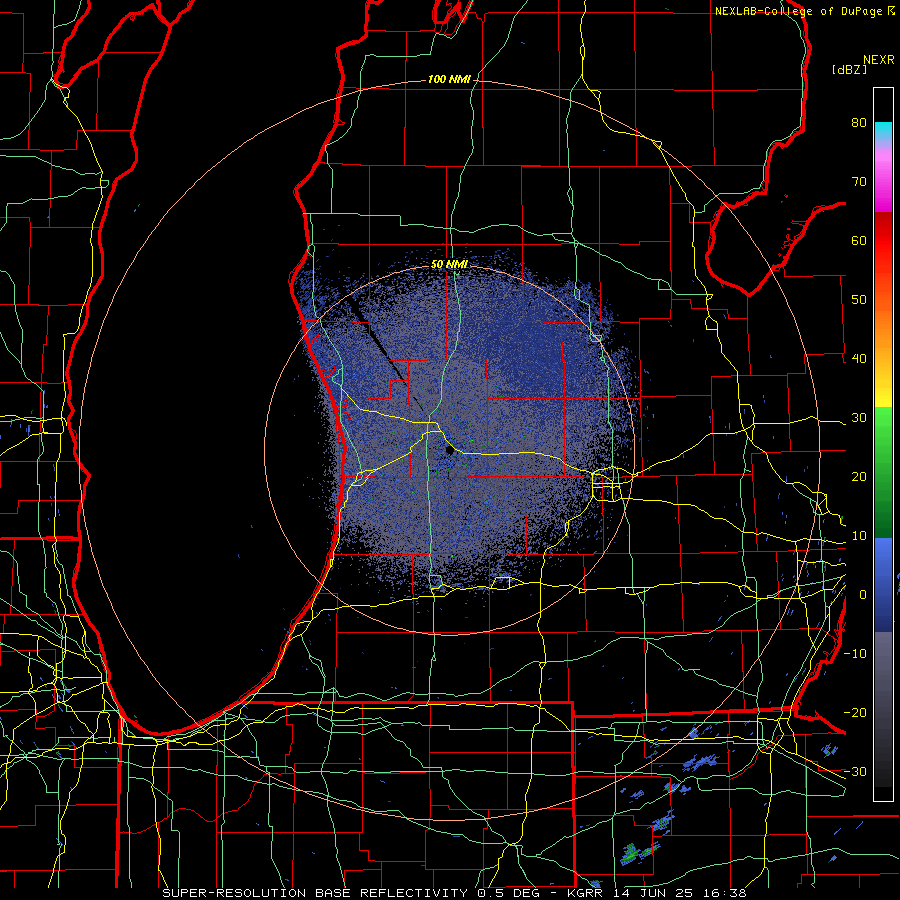
Task: Click the 50 NMI range ring label
Action: click(449, 265)
